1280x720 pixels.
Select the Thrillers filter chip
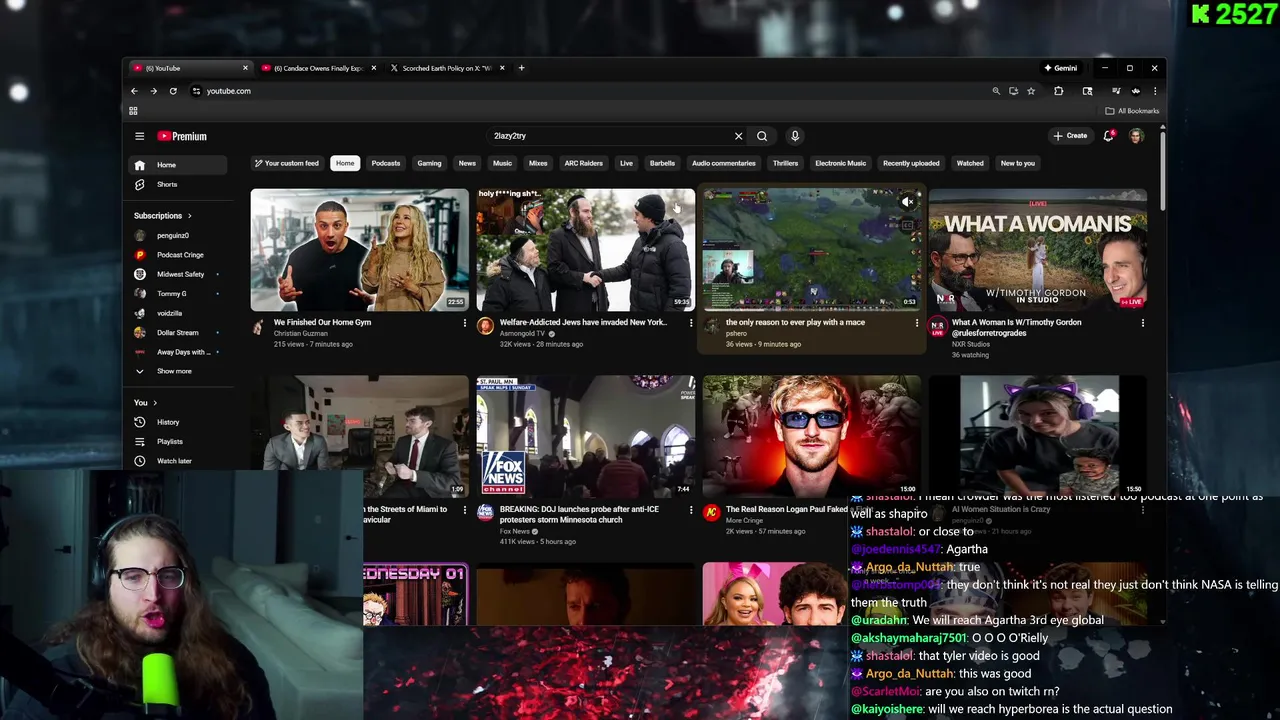click(785, 163)
